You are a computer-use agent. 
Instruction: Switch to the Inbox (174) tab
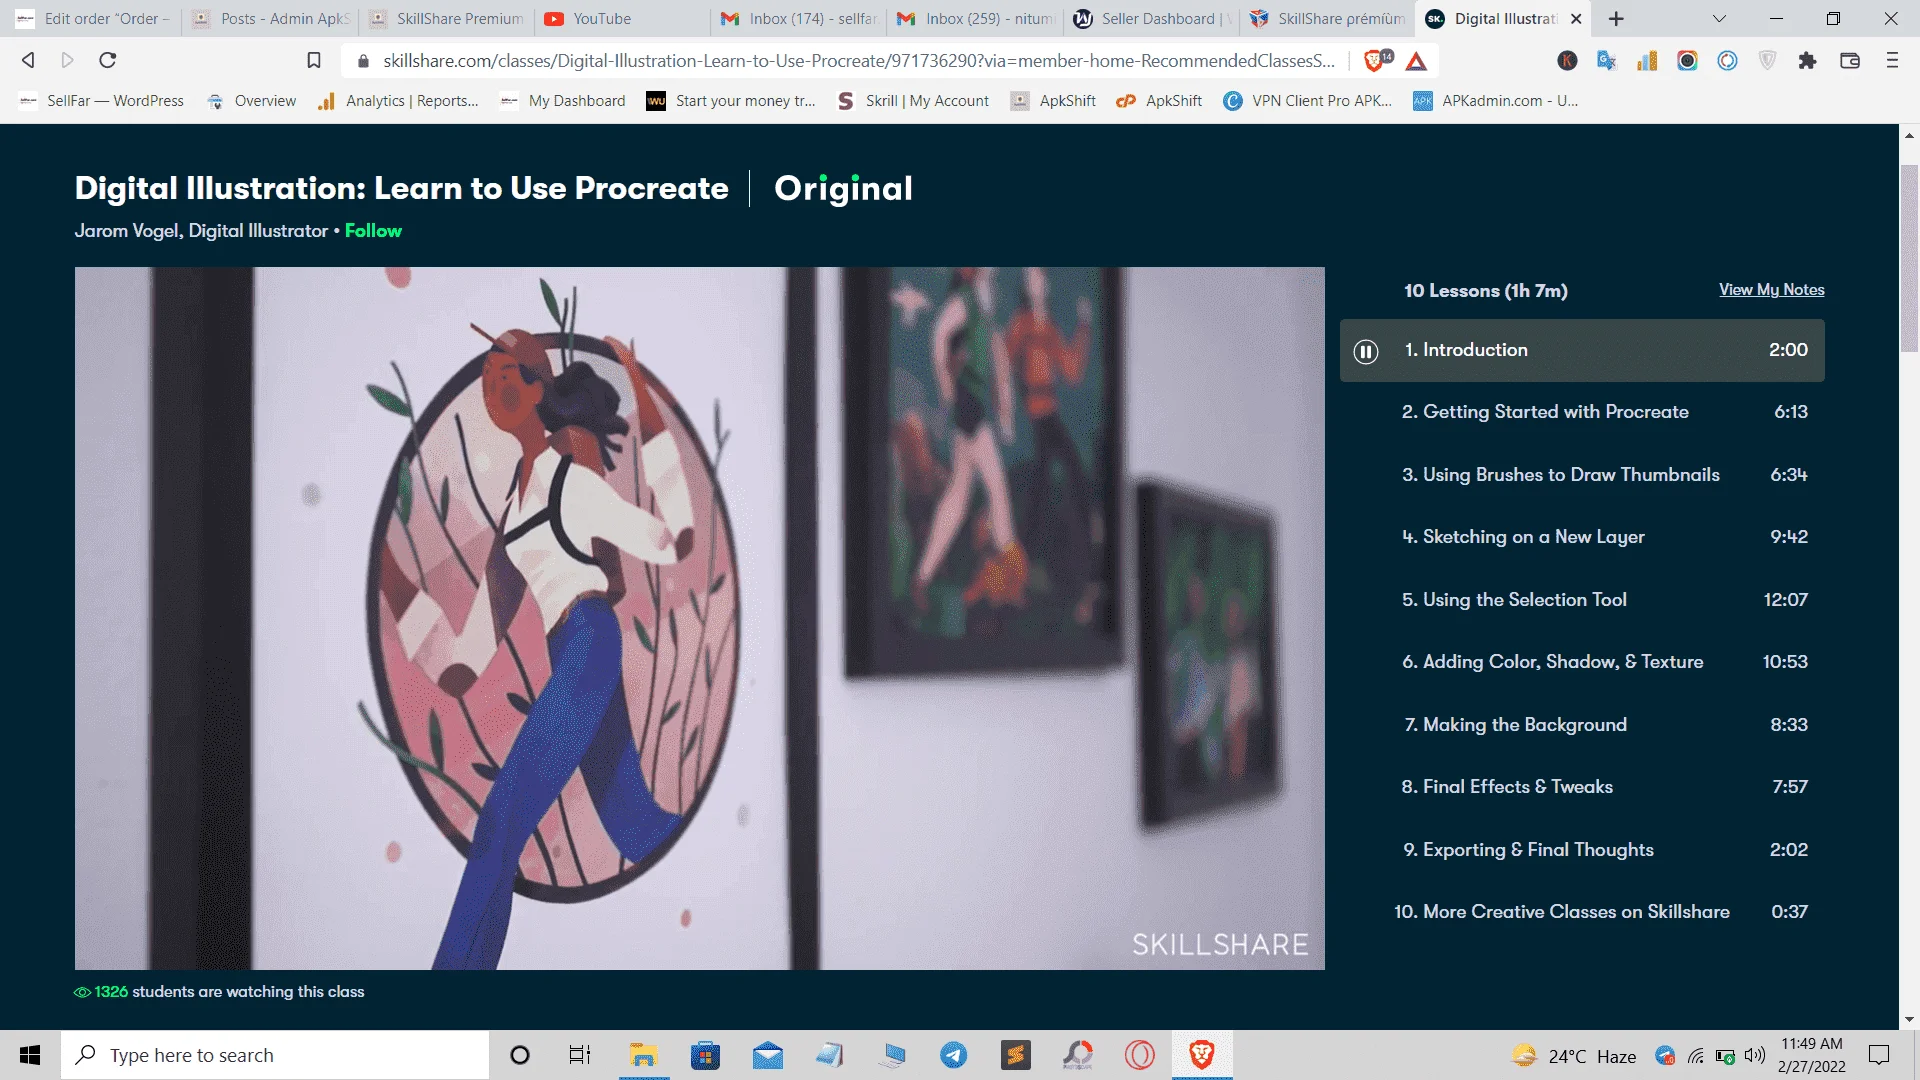coord(799,19)
